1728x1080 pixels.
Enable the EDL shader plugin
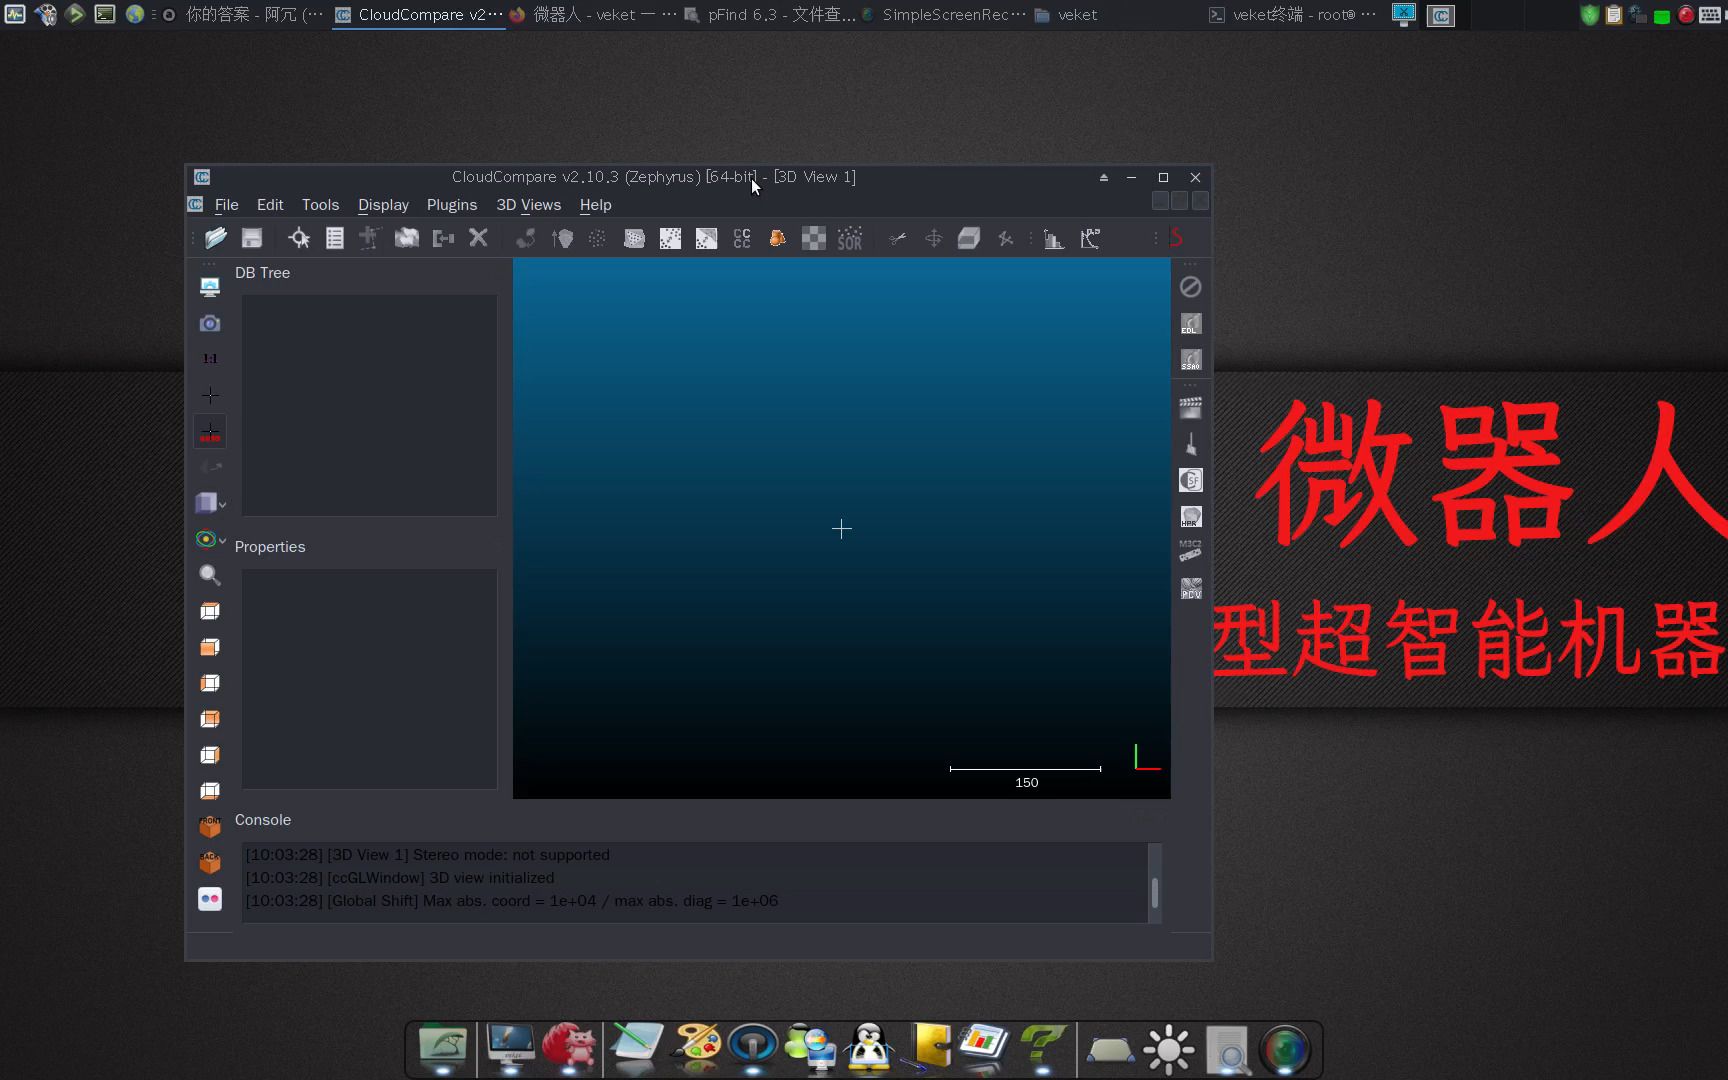1190,323
